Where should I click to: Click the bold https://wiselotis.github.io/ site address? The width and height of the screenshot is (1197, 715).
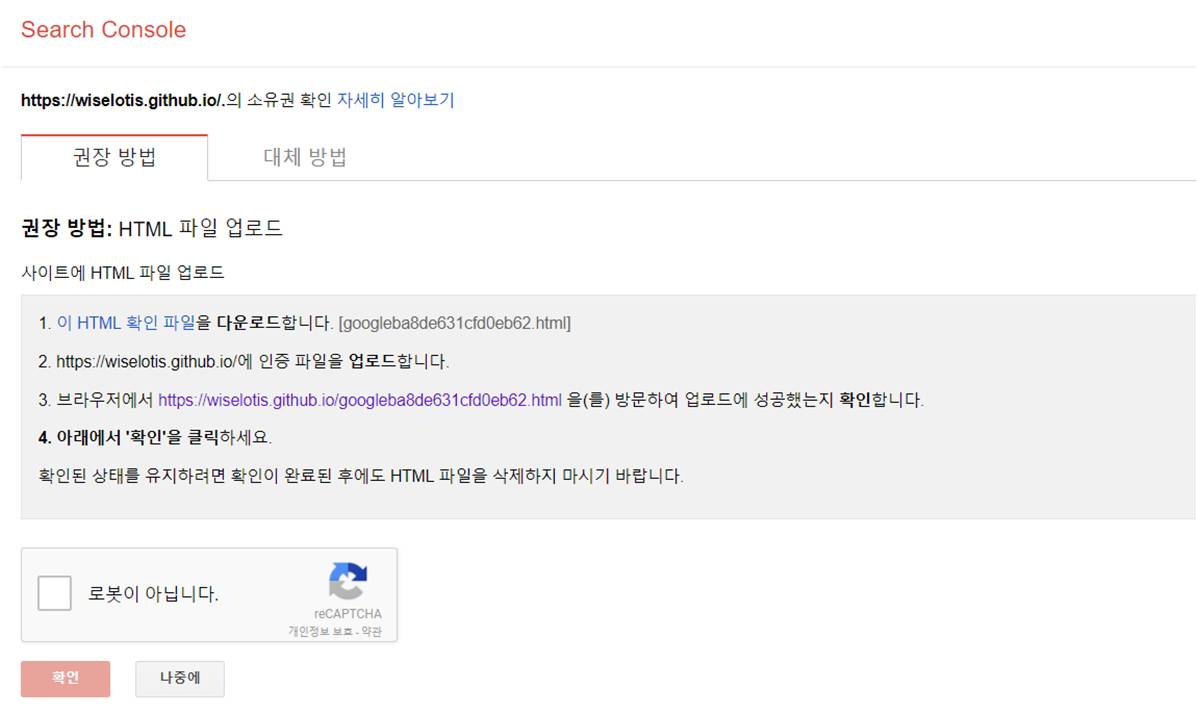(x=121, y=100)
